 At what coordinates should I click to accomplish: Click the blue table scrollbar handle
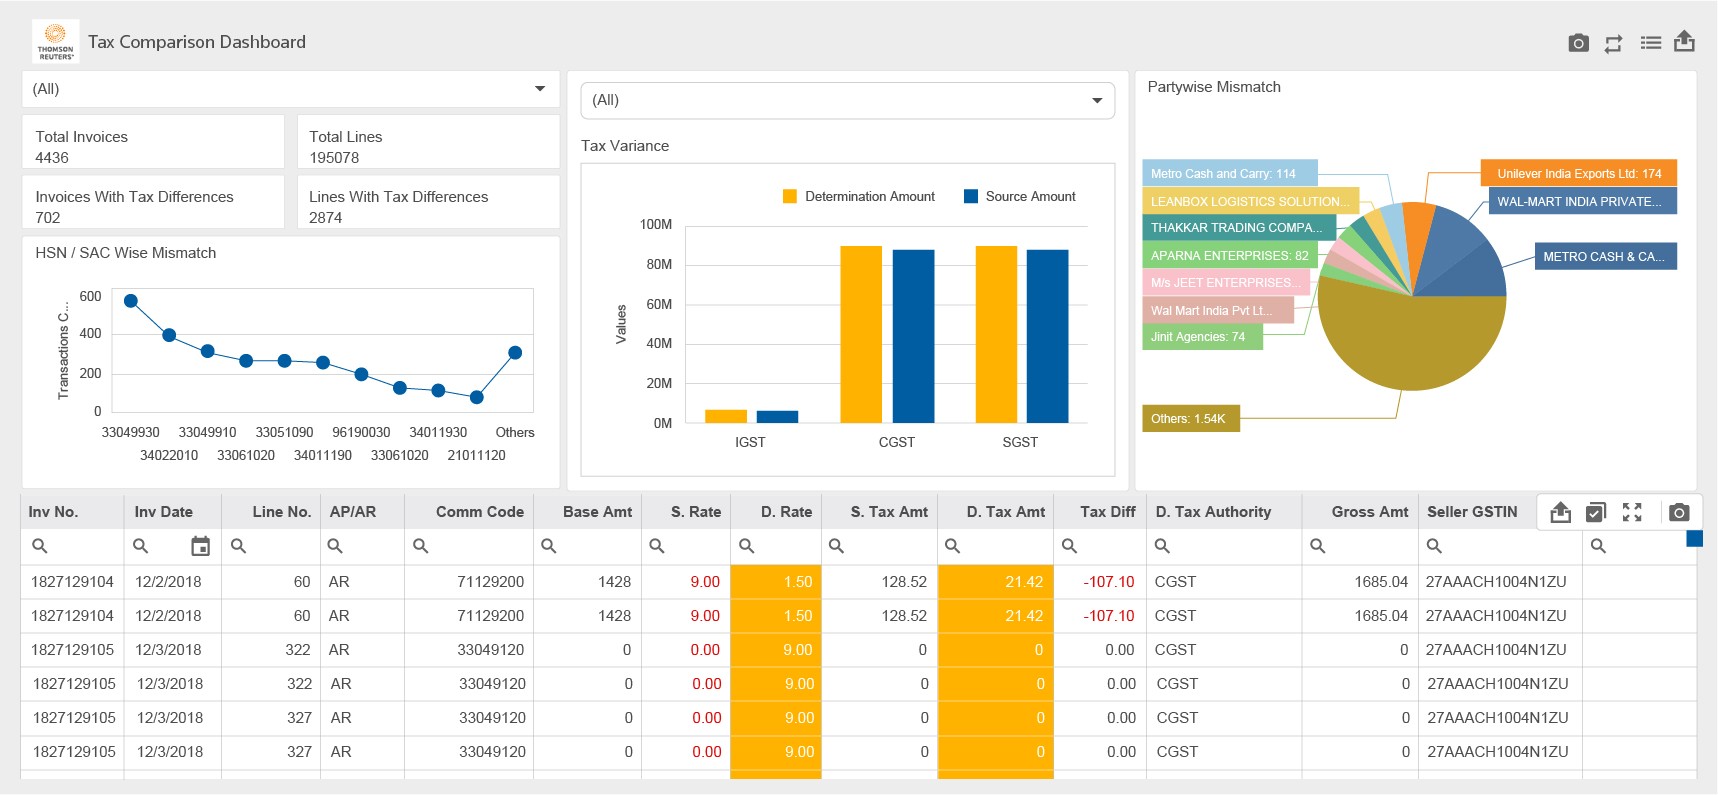tap(1694, 540)
